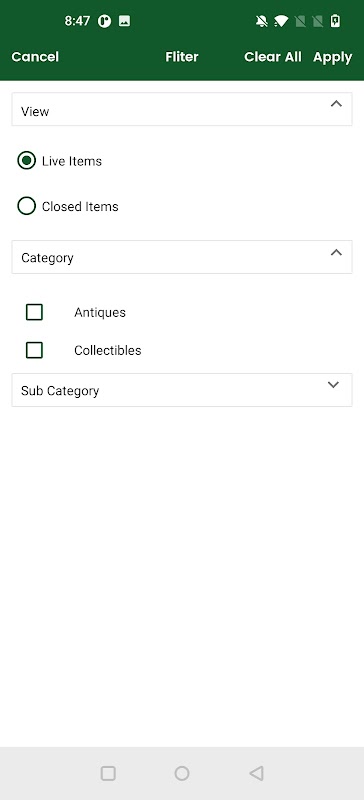Screen dimensions: 364x800
Task: Collapse the Category section chevron
Action: (x=336, y=252)
